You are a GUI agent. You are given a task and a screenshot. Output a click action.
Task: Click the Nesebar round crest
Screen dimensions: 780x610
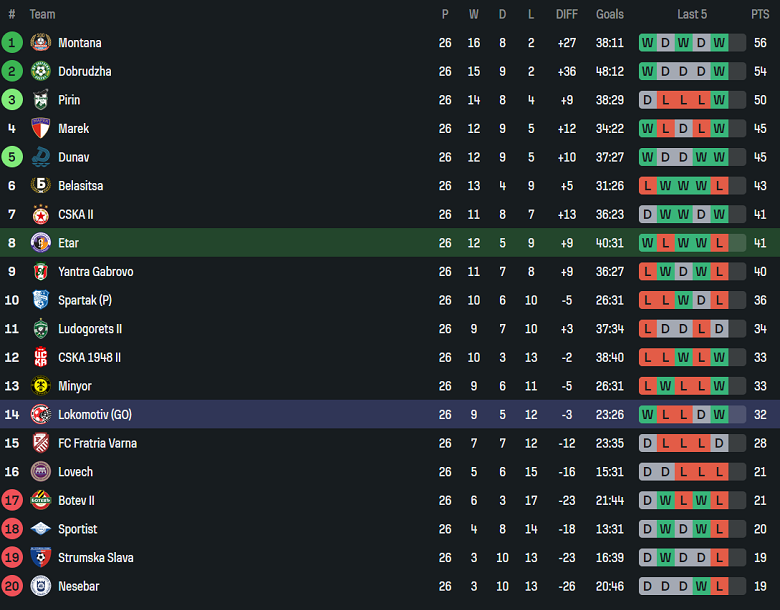(41, 586)
